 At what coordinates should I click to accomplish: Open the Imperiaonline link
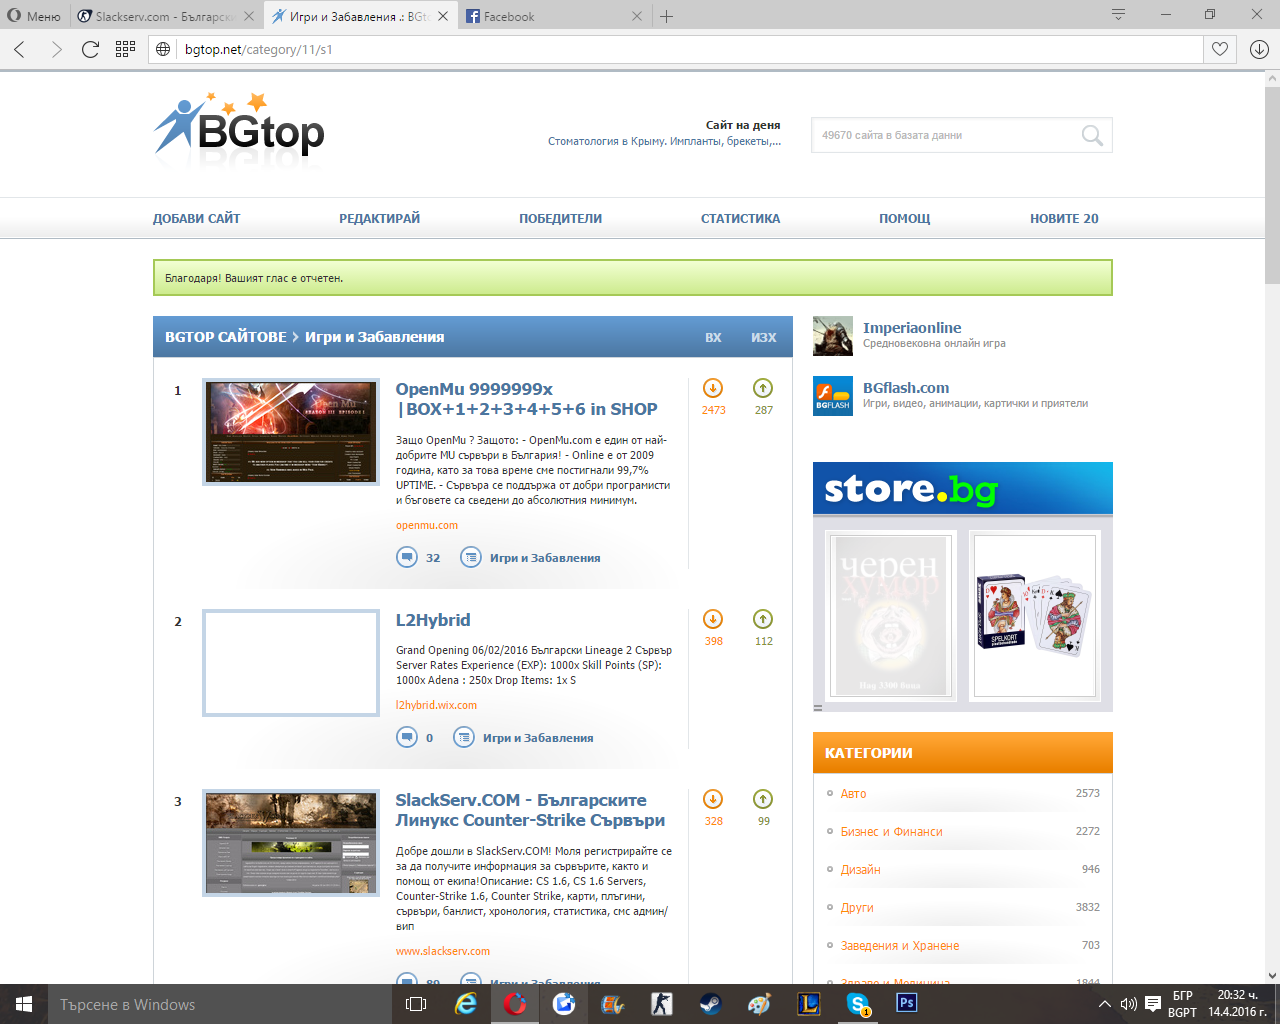pyautogui.click(x=912, y=328)
